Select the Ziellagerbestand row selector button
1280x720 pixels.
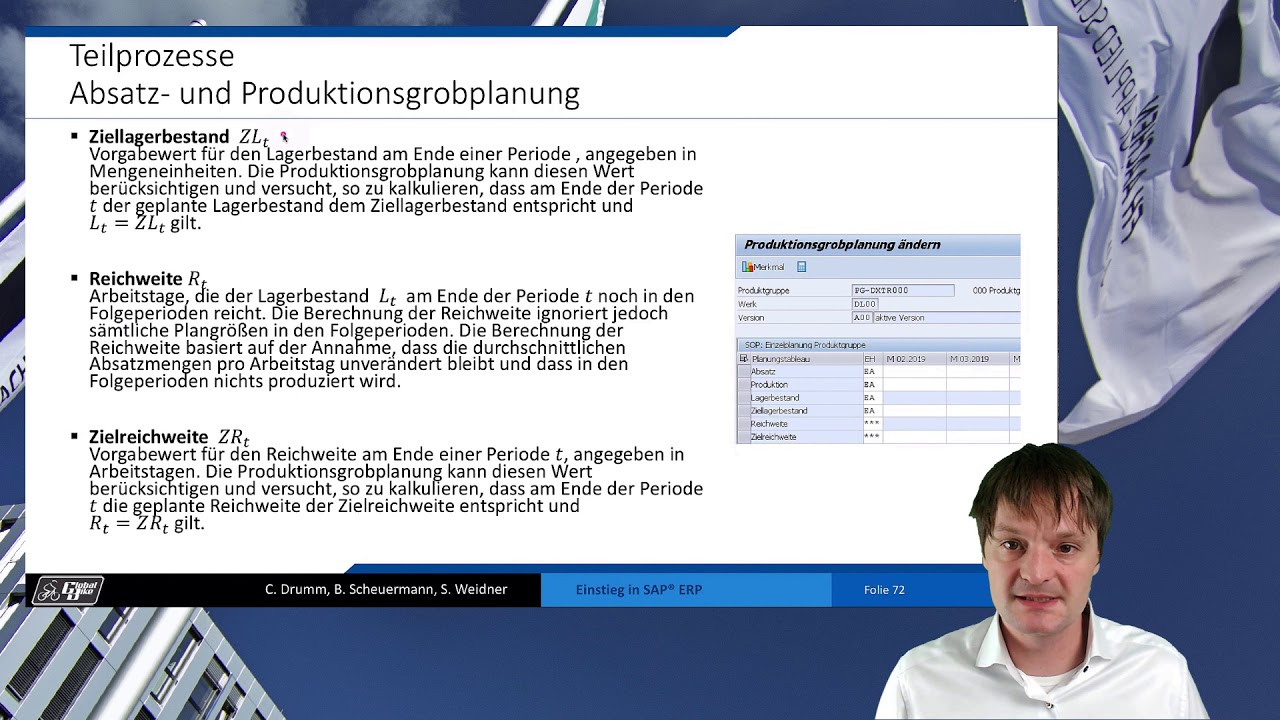[743, 411]
